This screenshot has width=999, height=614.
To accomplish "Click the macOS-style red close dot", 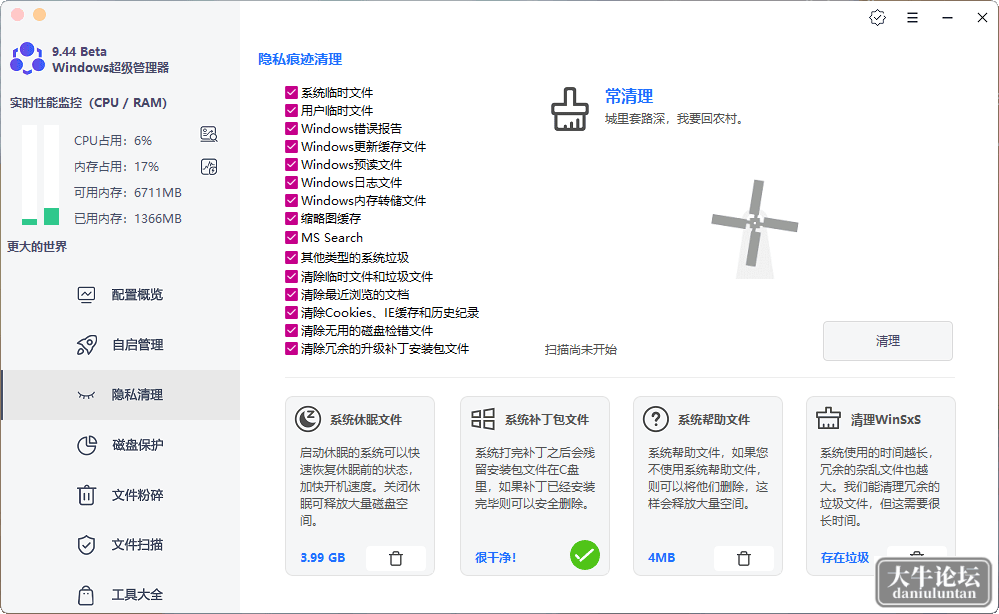I will 18,15.
